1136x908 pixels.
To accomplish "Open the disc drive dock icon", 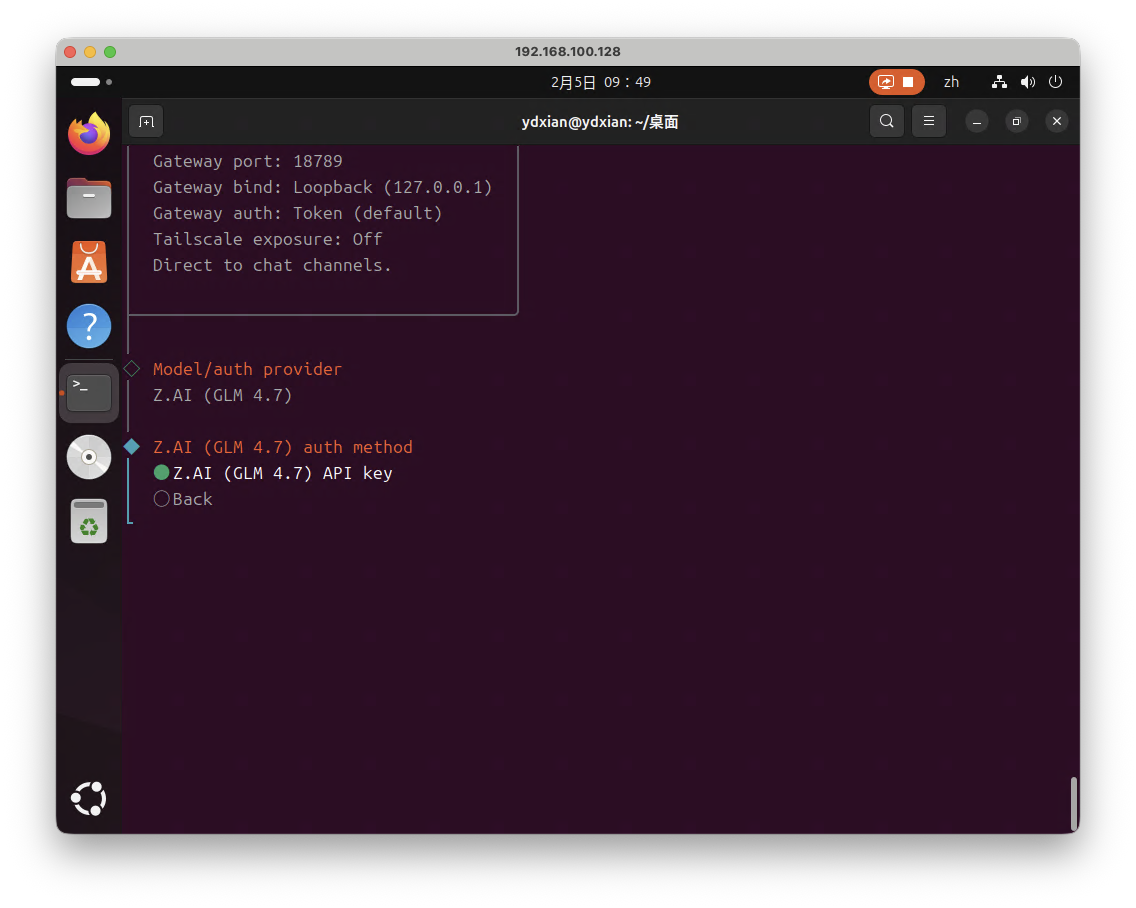I will (89, 457).
